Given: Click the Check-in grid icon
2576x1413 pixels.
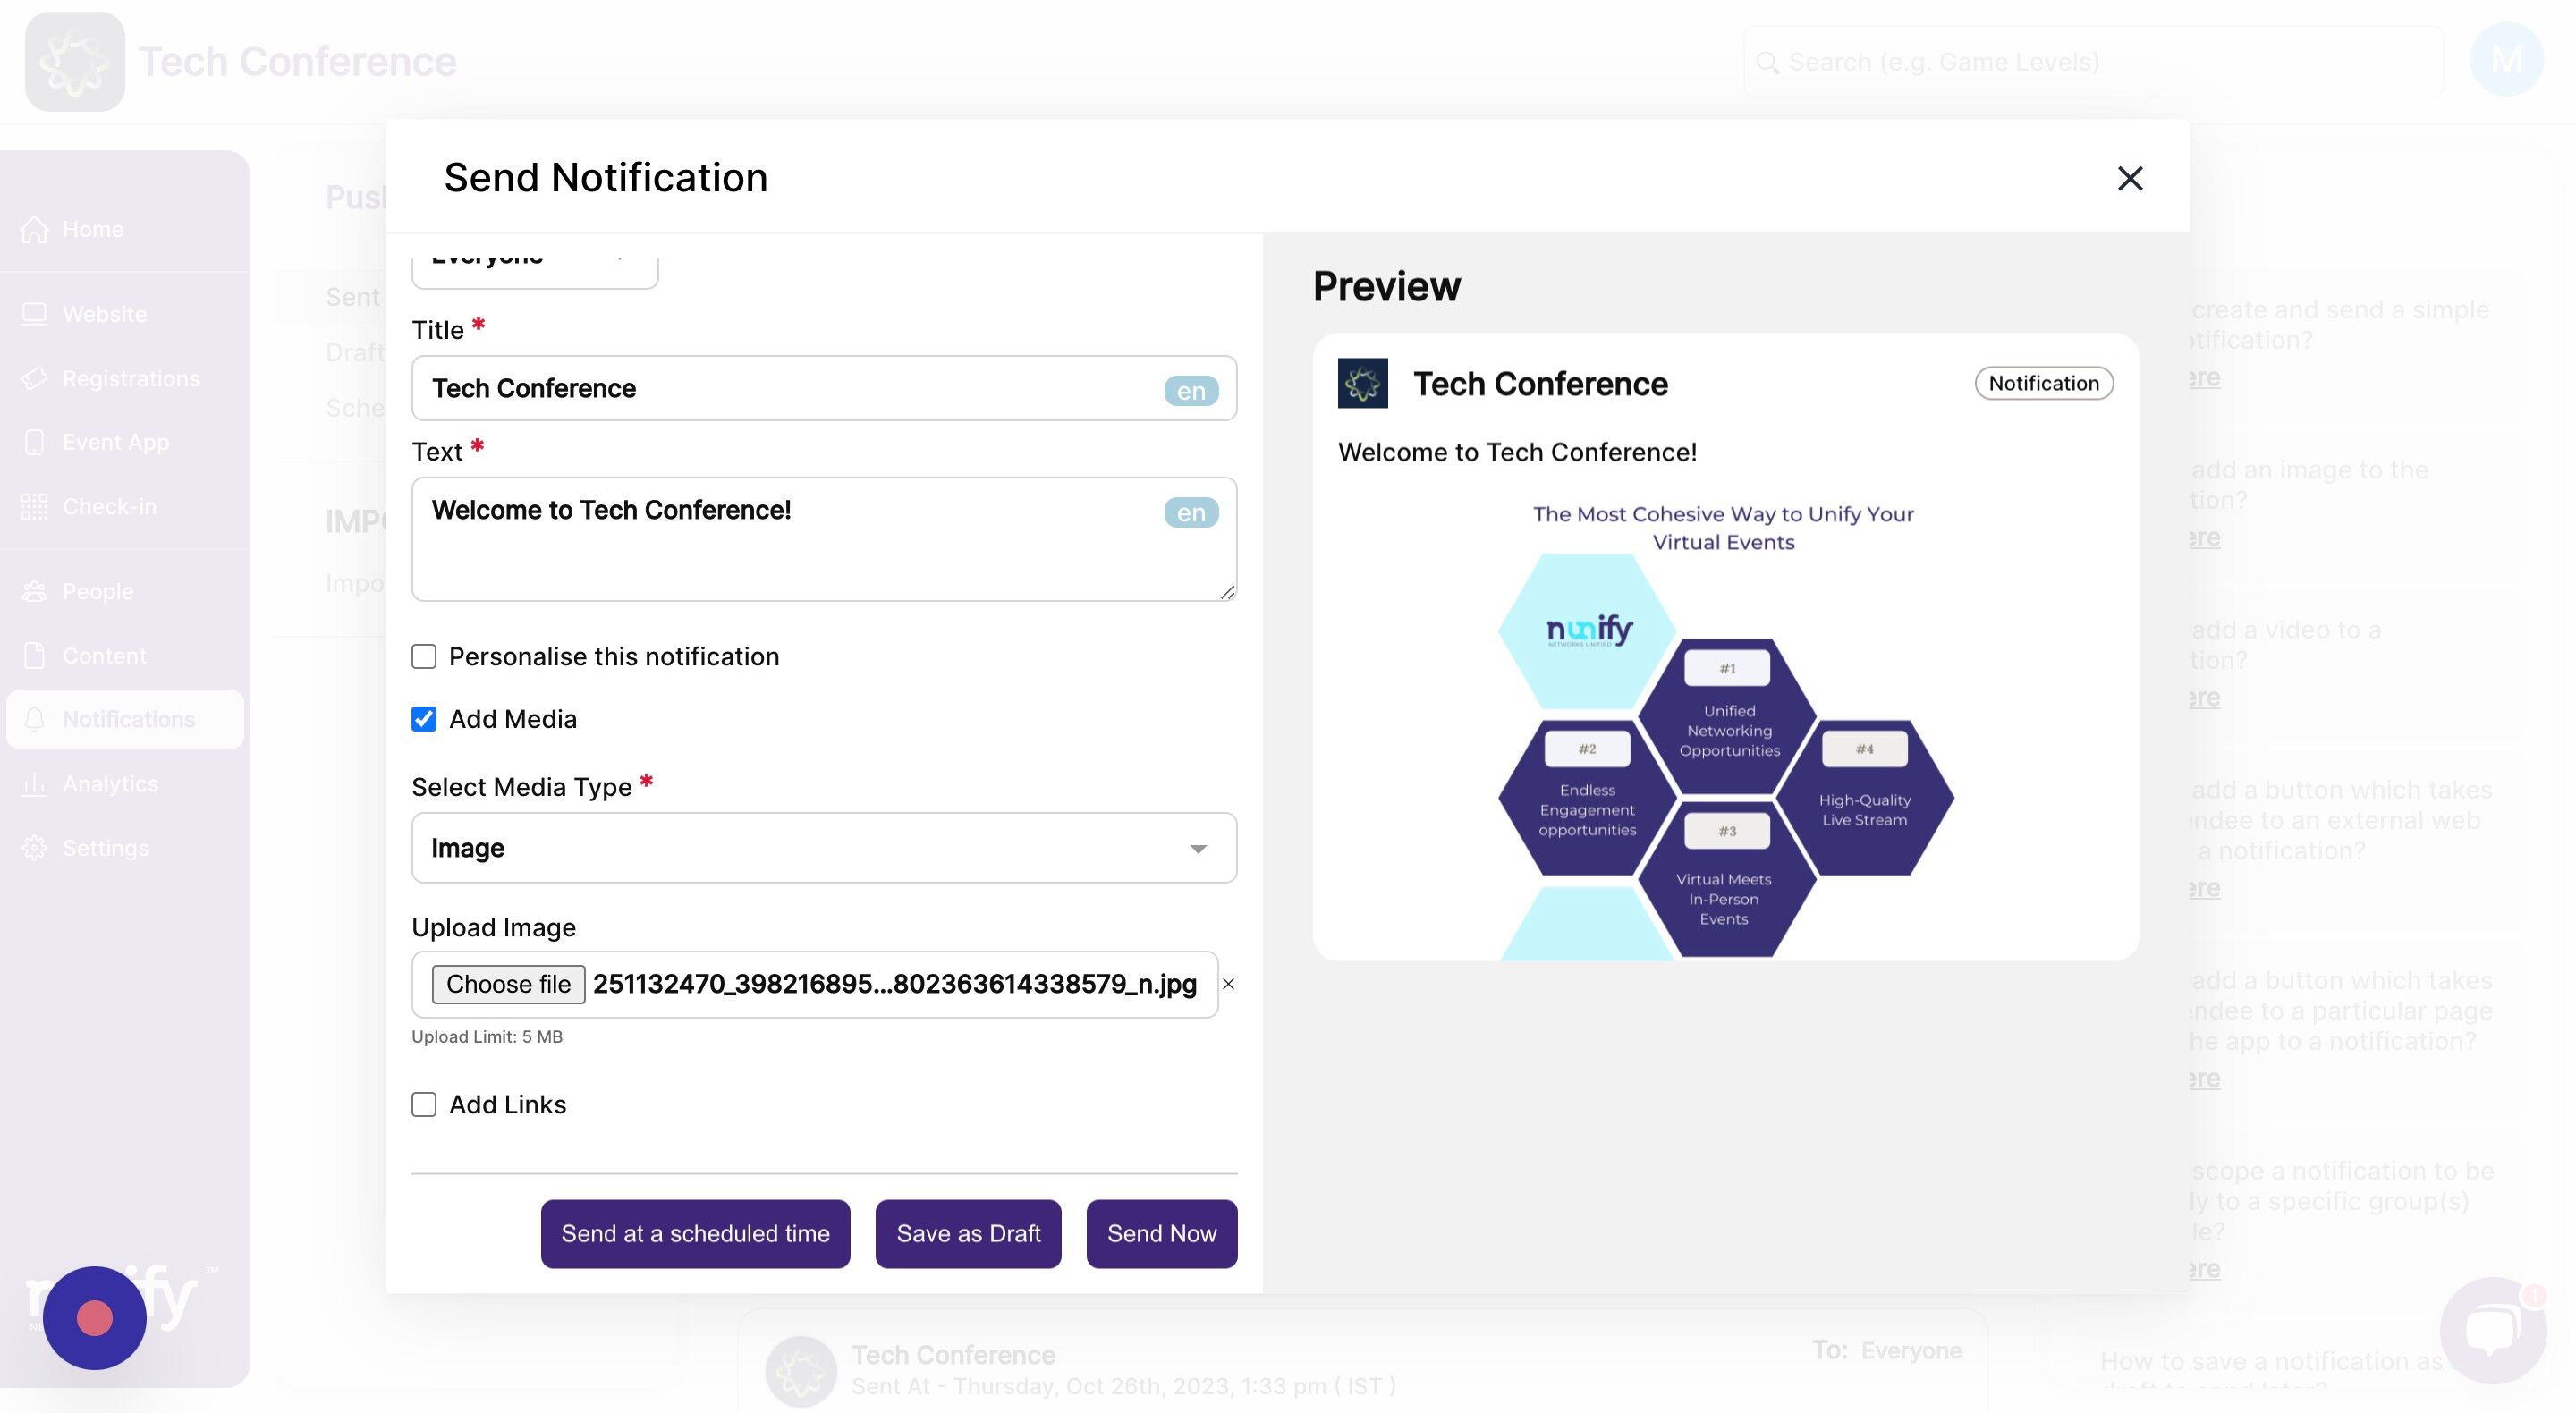Looking at the screenshot, I should tap(35, 507).
